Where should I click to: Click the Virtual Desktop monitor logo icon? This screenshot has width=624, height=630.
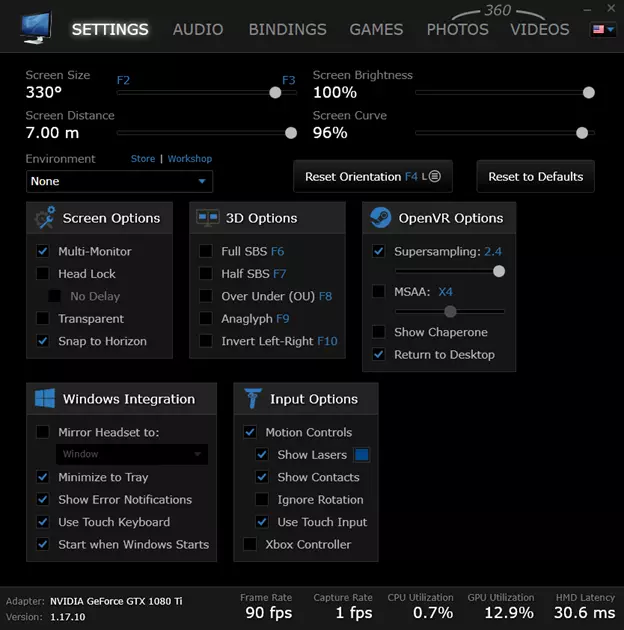tap(36, 27)
